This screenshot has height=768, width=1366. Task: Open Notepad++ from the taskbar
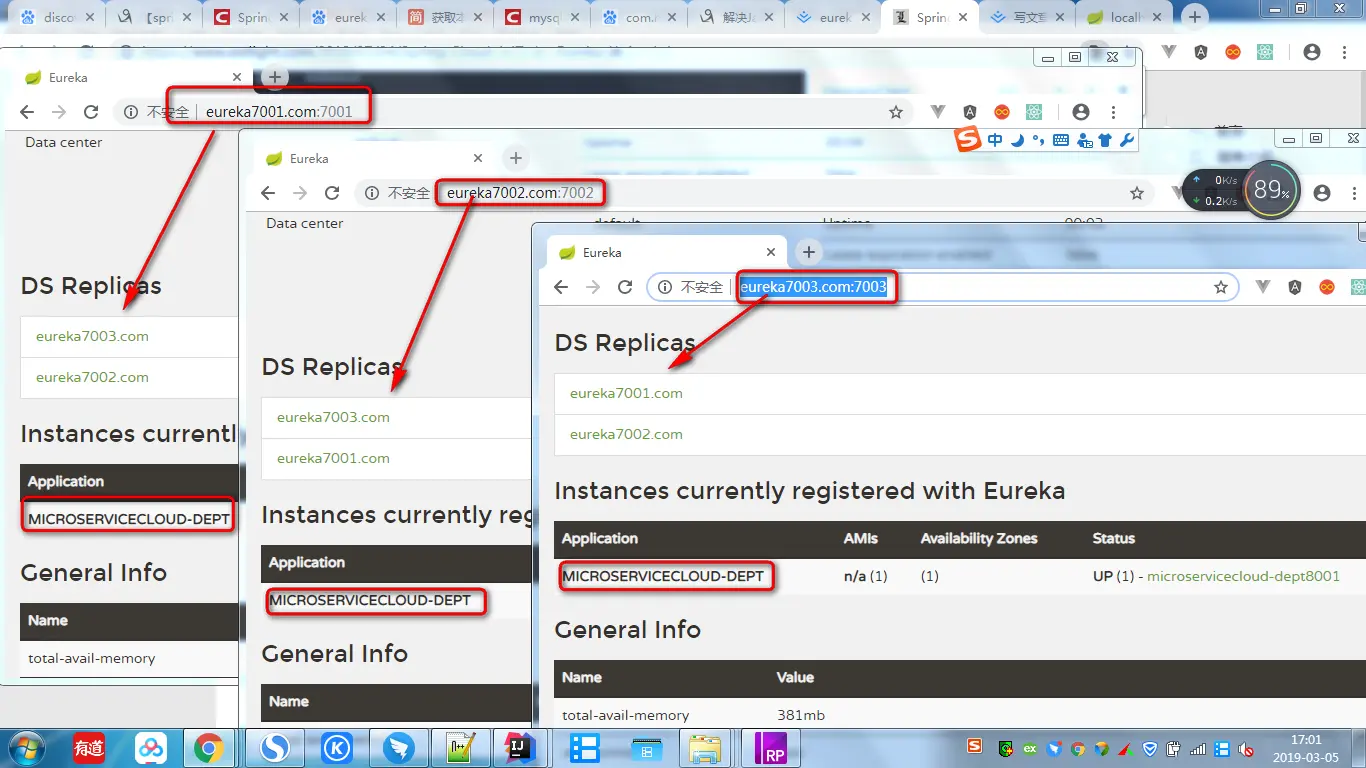(x=461, y=748)
